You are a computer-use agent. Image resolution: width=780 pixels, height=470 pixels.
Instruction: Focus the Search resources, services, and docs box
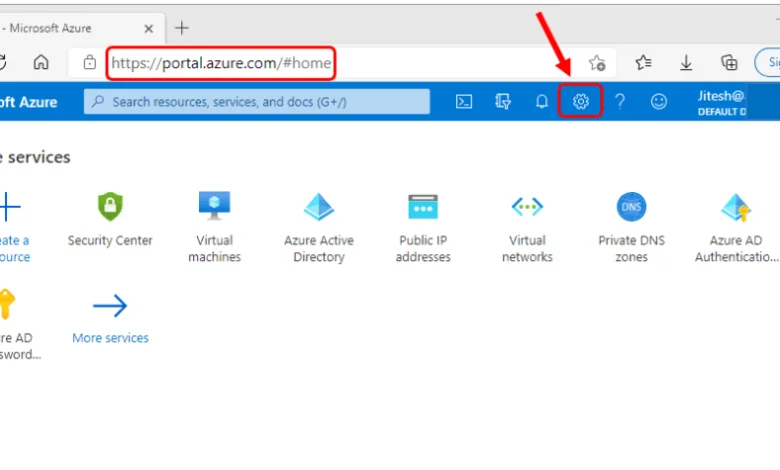pos(256,101)
